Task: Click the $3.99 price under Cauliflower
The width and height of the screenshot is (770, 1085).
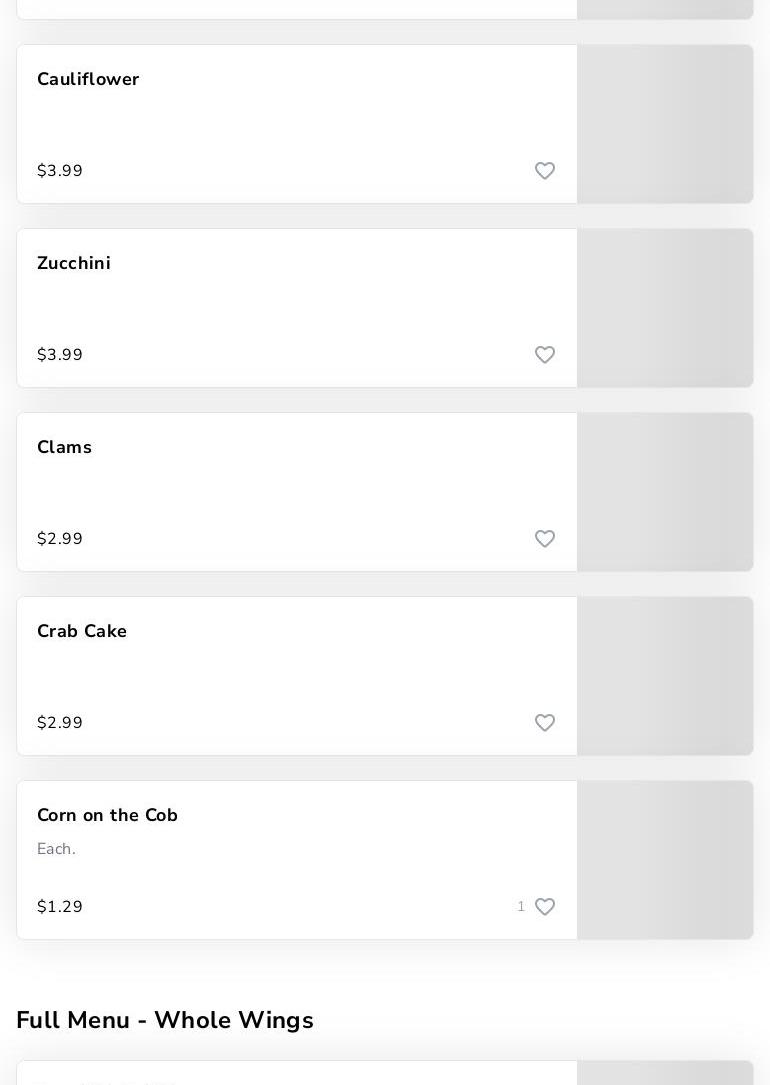Action: tap(59, 170)
